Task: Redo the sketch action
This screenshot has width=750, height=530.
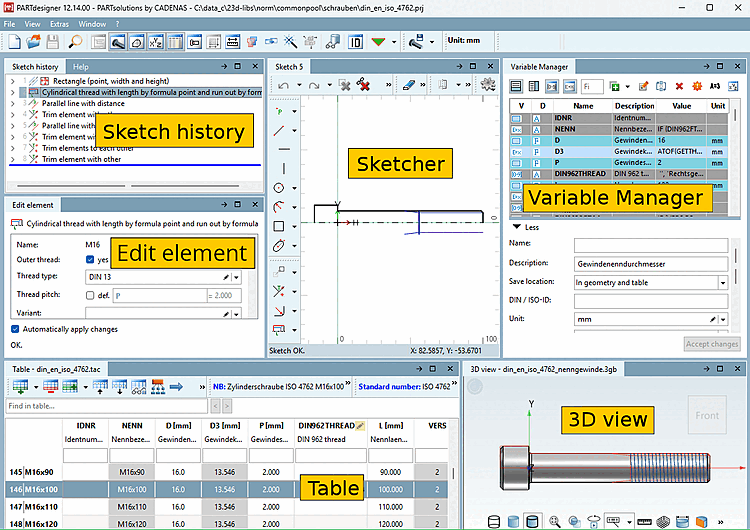Action: tap(314, 86)
